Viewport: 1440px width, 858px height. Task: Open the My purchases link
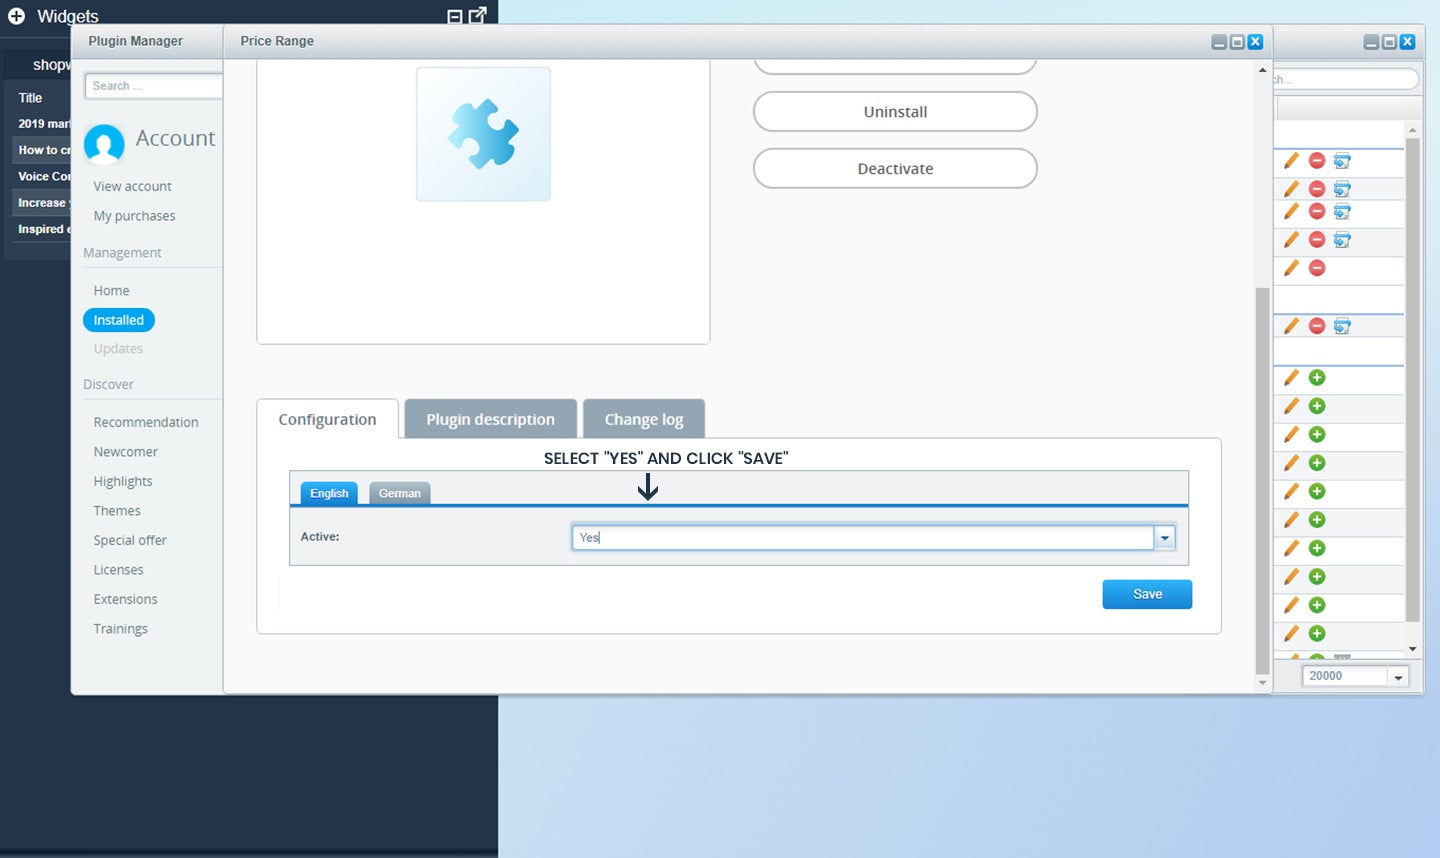(134, 216)
